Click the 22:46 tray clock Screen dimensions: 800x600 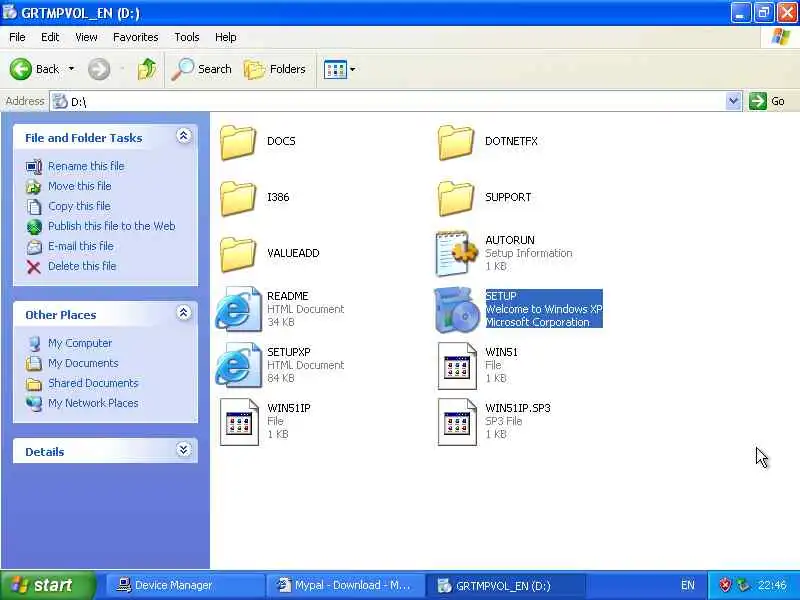point(771,585)
